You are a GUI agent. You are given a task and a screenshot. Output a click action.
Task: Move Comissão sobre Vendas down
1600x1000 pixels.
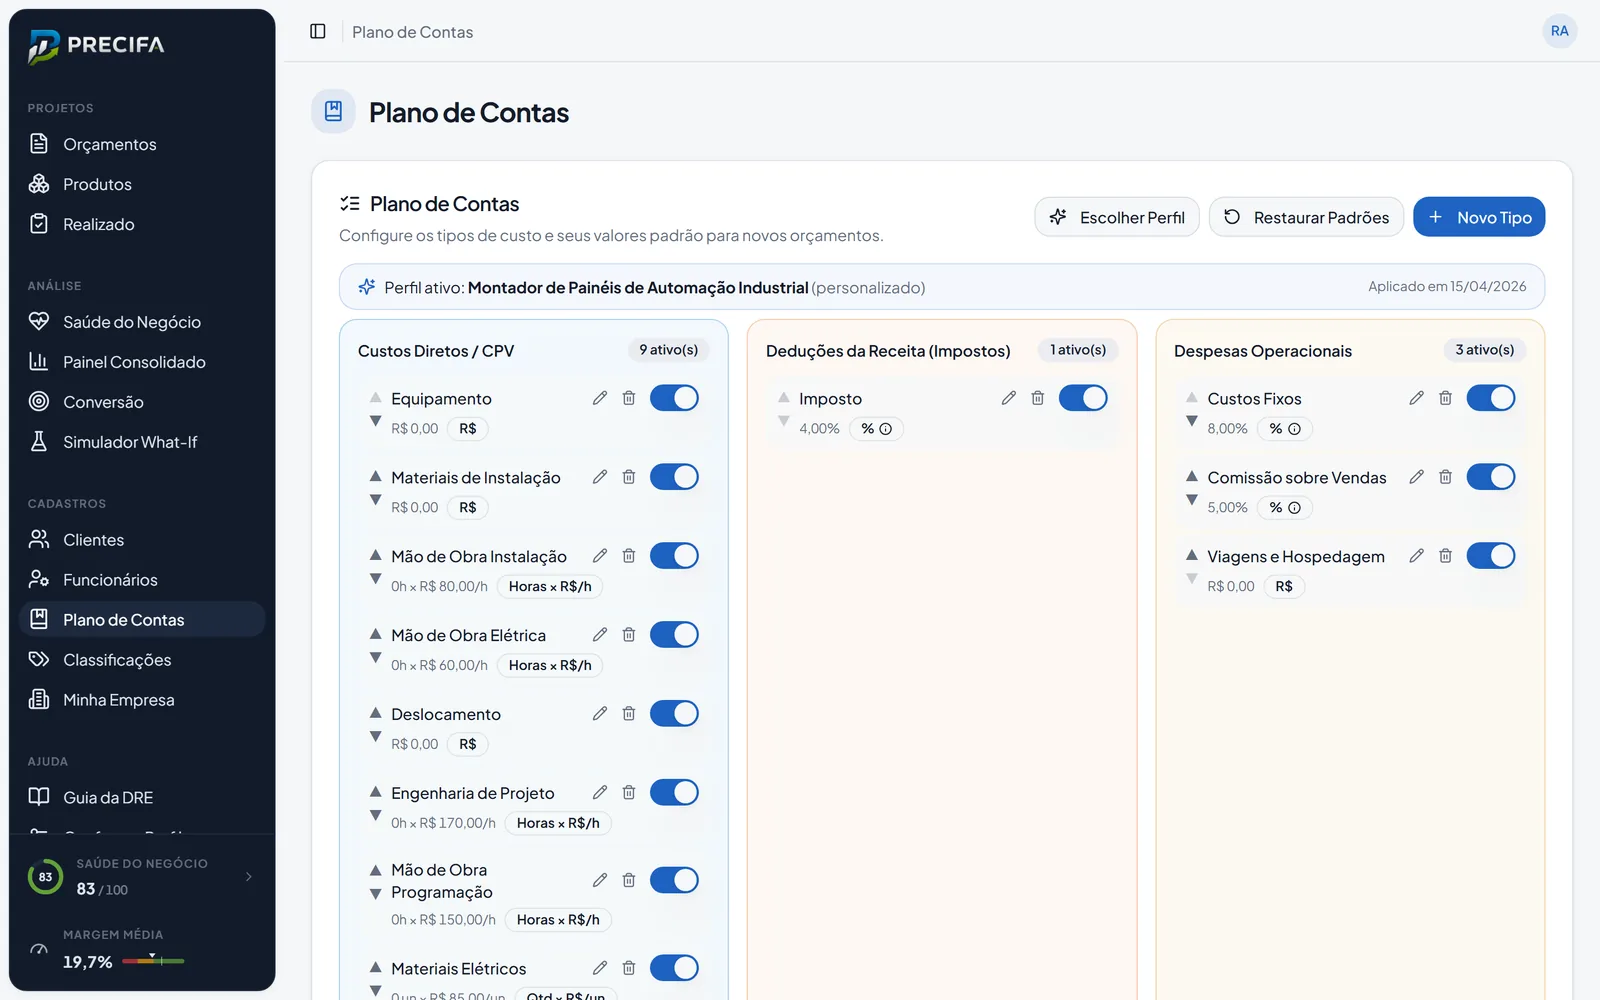(1192, 500)
